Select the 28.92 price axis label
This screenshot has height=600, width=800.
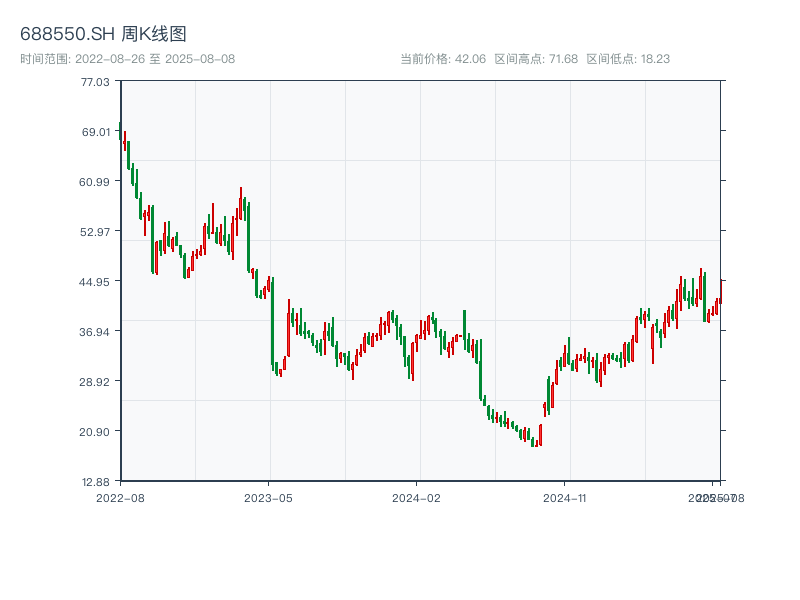click(x=96, y=382)
